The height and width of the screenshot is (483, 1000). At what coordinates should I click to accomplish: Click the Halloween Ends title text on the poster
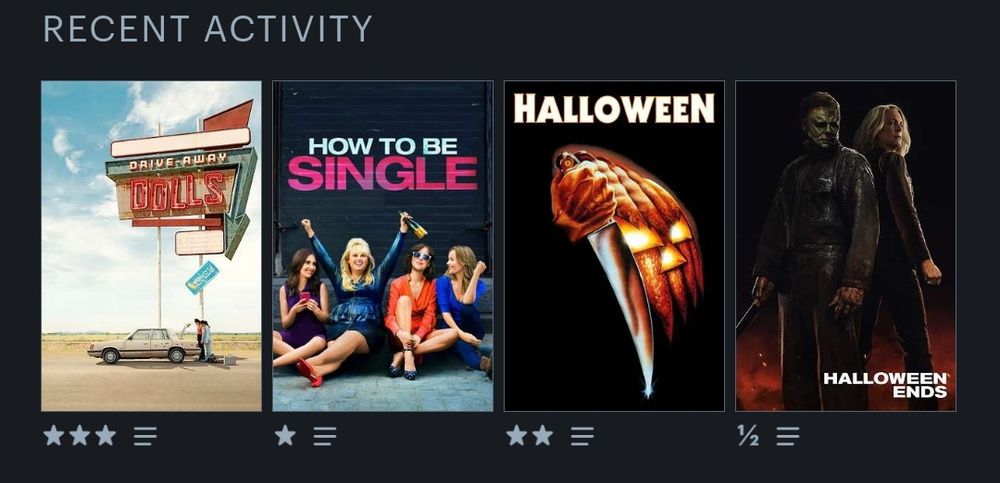pyautogui.click(x=885, y=385)
